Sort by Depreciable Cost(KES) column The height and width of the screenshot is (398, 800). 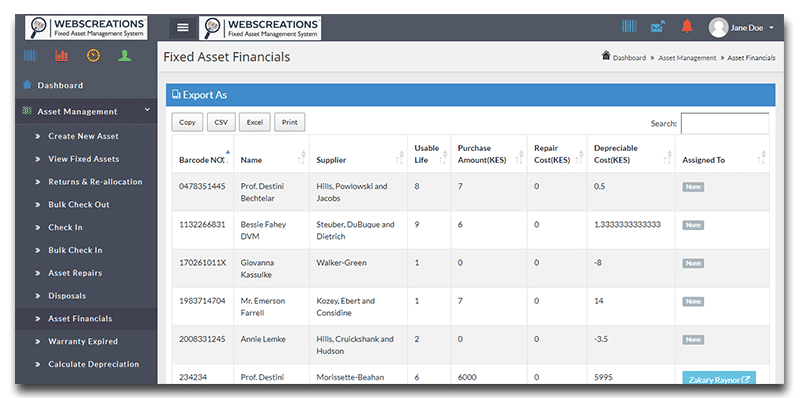[x=631, y=154]
